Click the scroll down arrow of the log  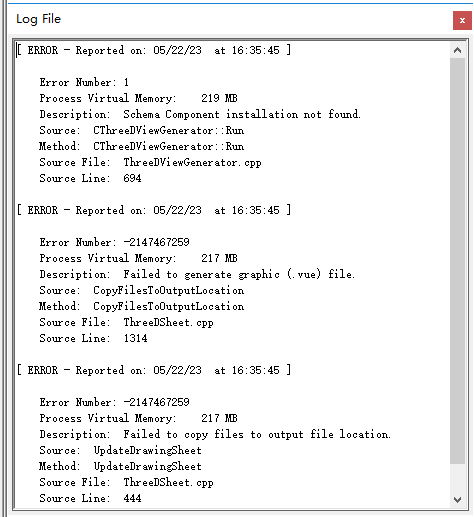click(x=457, y=499)
